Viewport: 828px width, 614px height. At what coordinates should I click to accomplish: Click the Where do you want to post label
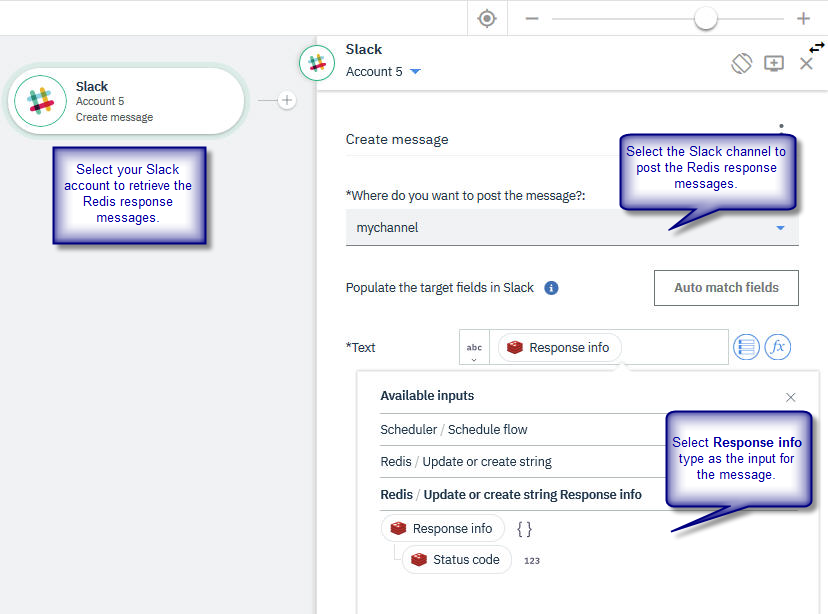[x=465, y=196]
